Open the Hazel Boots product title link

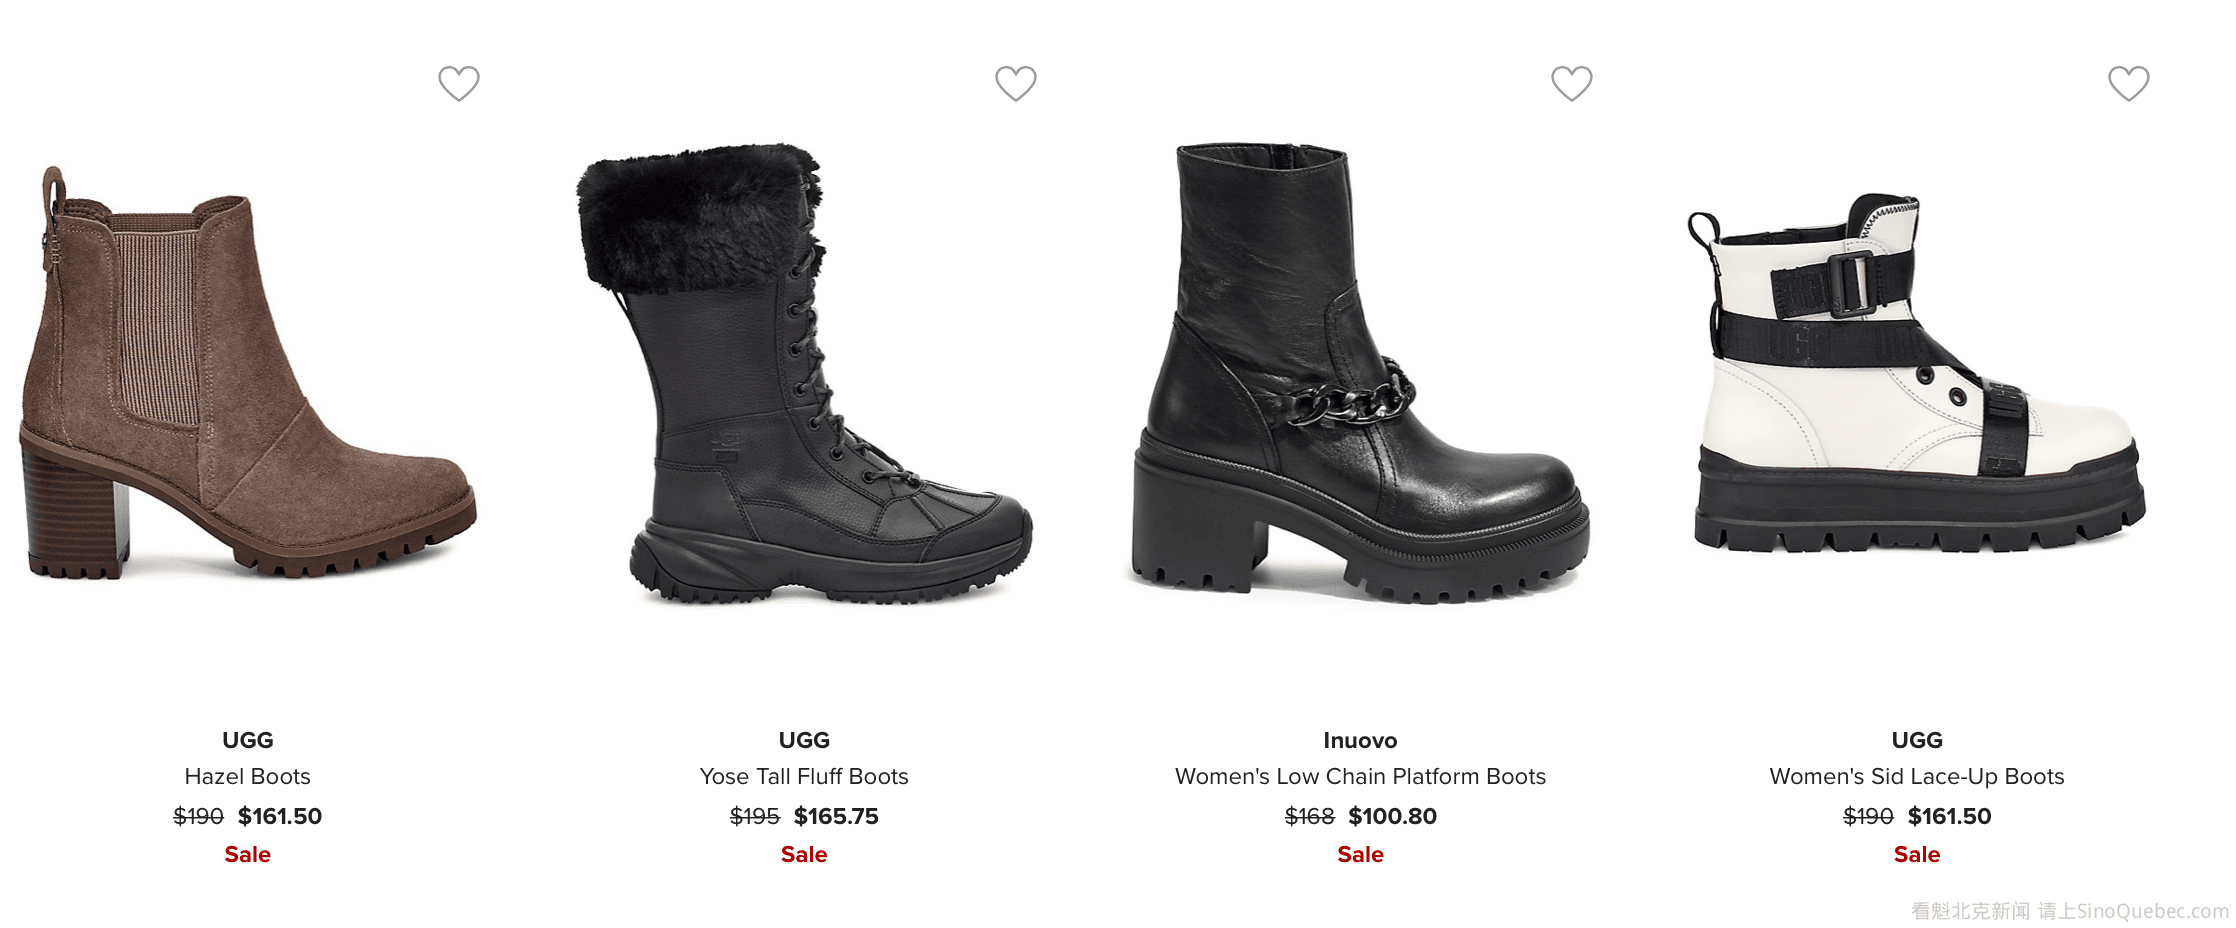click(248, 776)
